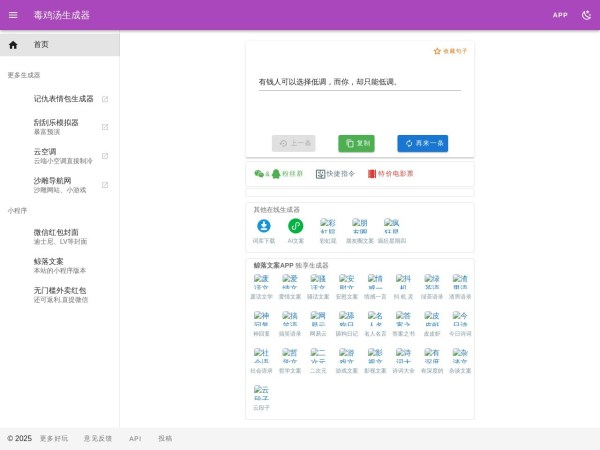Open 意见反馈 footer link
This screenshot has width=600, height=450.
click(x=98, y=438)
